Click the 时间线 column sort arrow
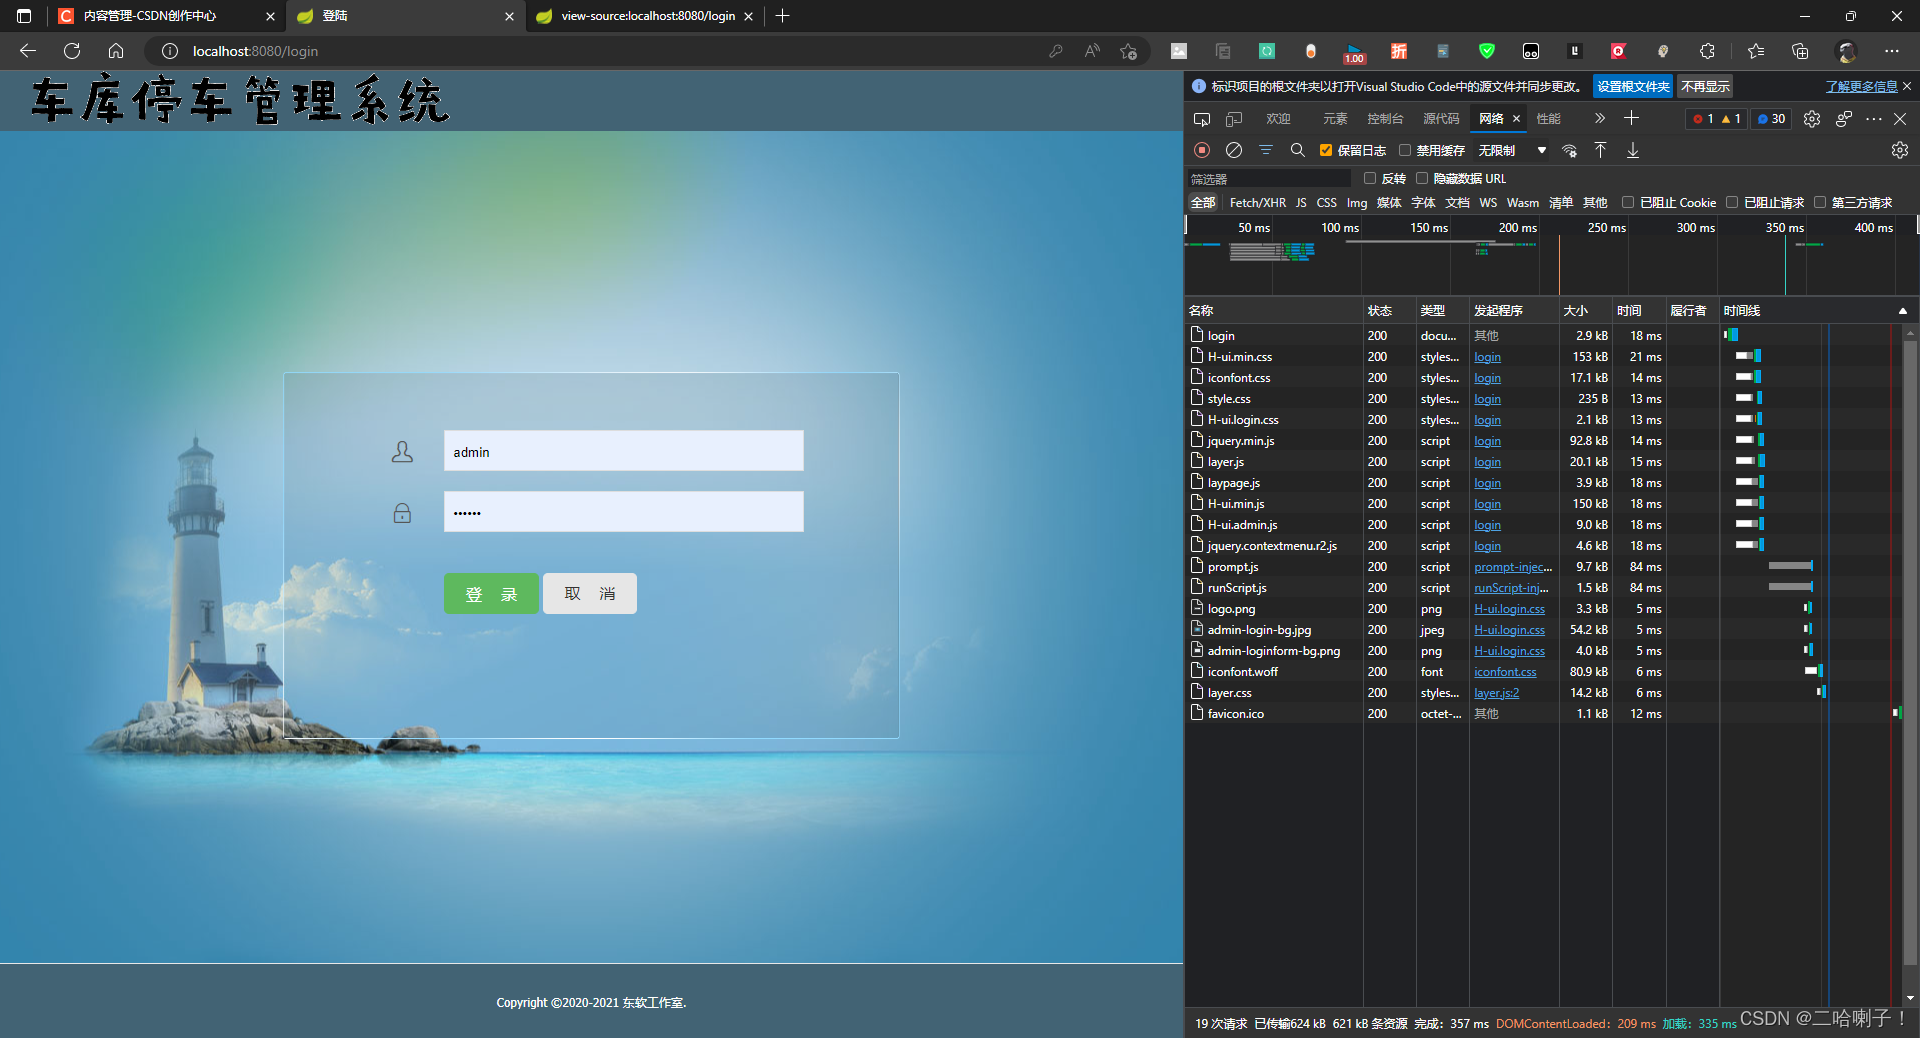The image size is (1920, 1038). [1902, 311]
